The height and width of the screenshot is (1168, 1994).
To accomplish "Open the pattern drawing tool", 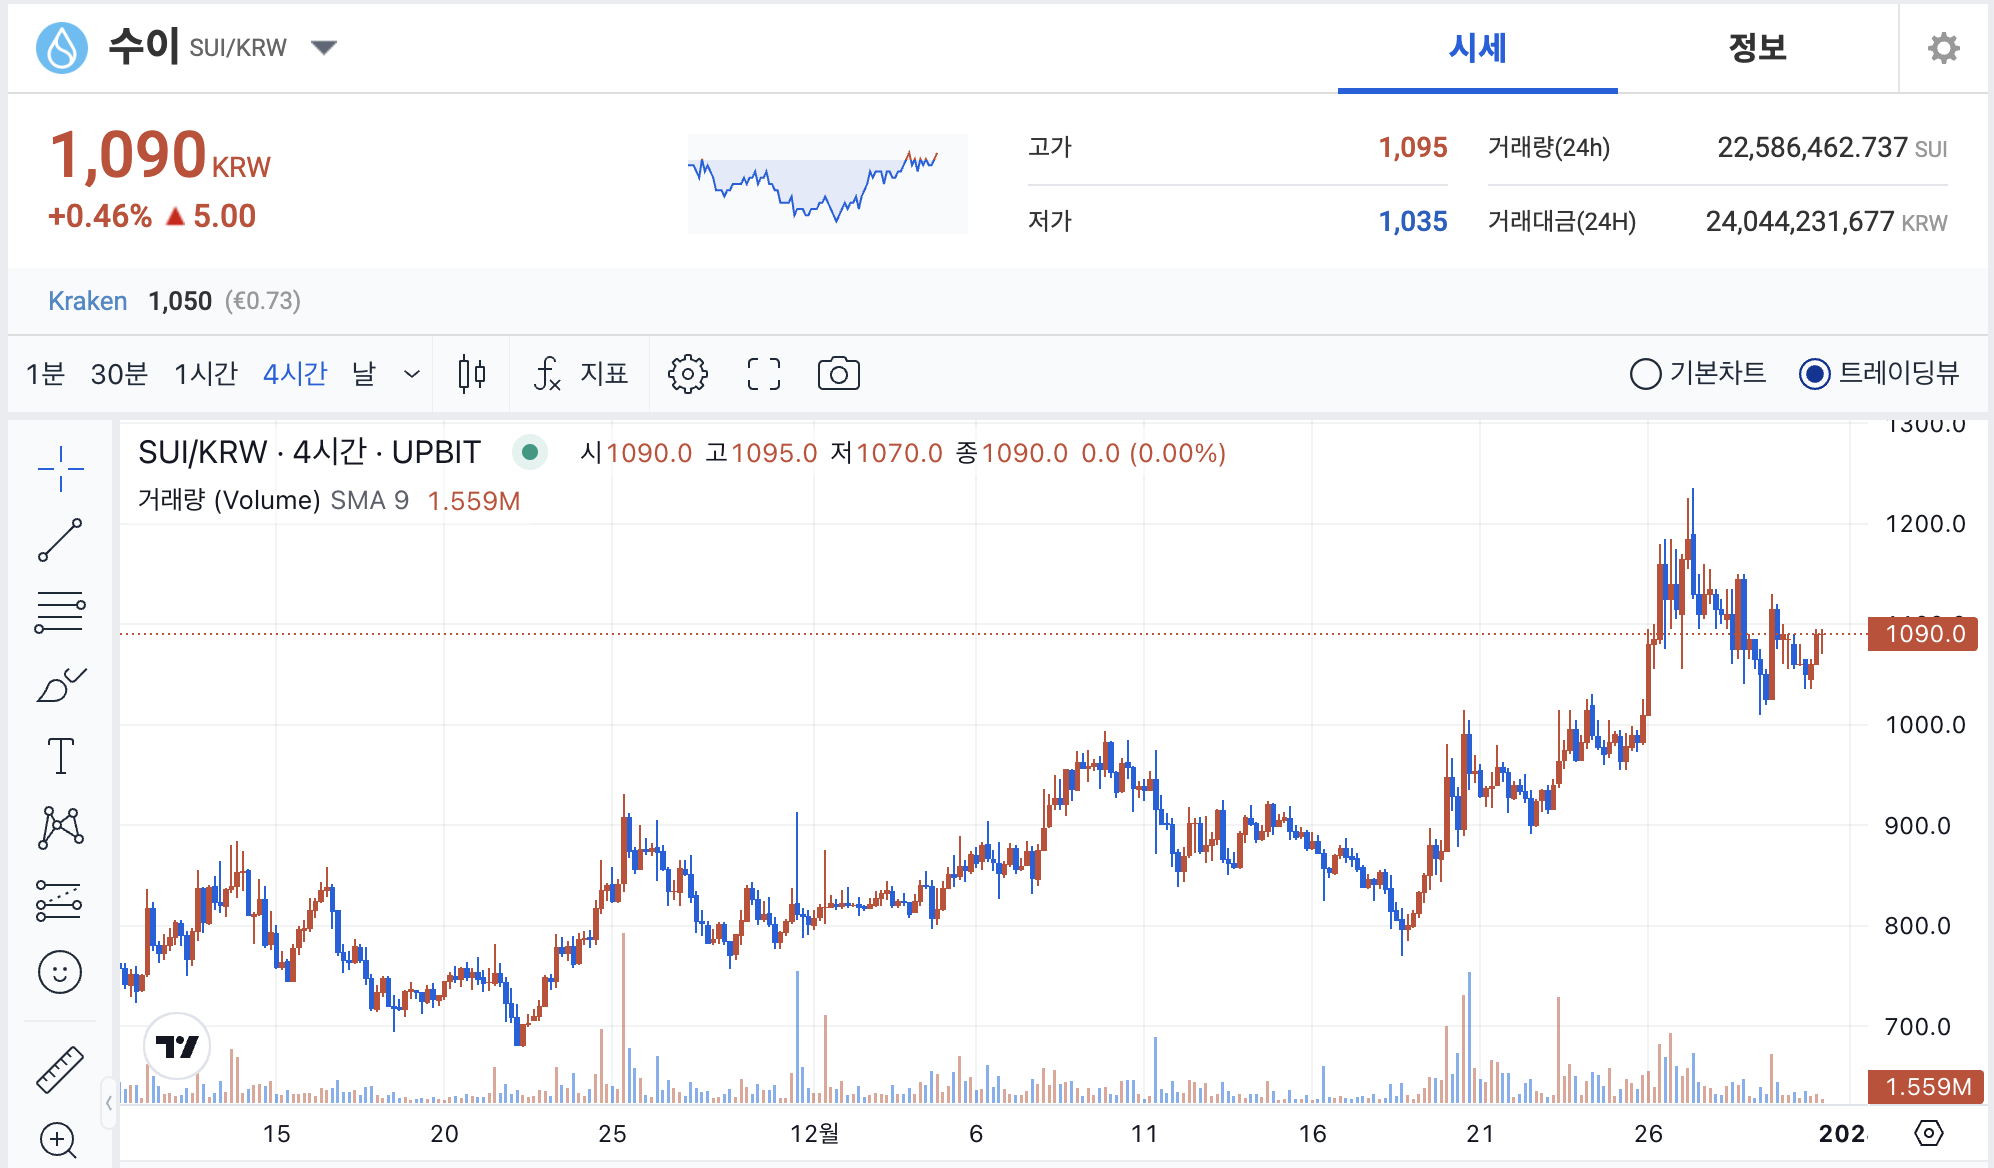I will tap(60, 828).
